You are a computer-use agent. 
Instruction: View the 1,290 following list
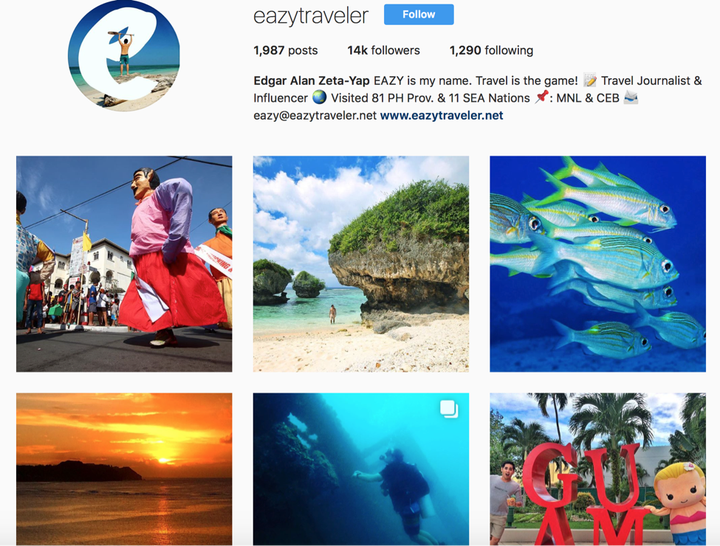(x=491, y=50)
